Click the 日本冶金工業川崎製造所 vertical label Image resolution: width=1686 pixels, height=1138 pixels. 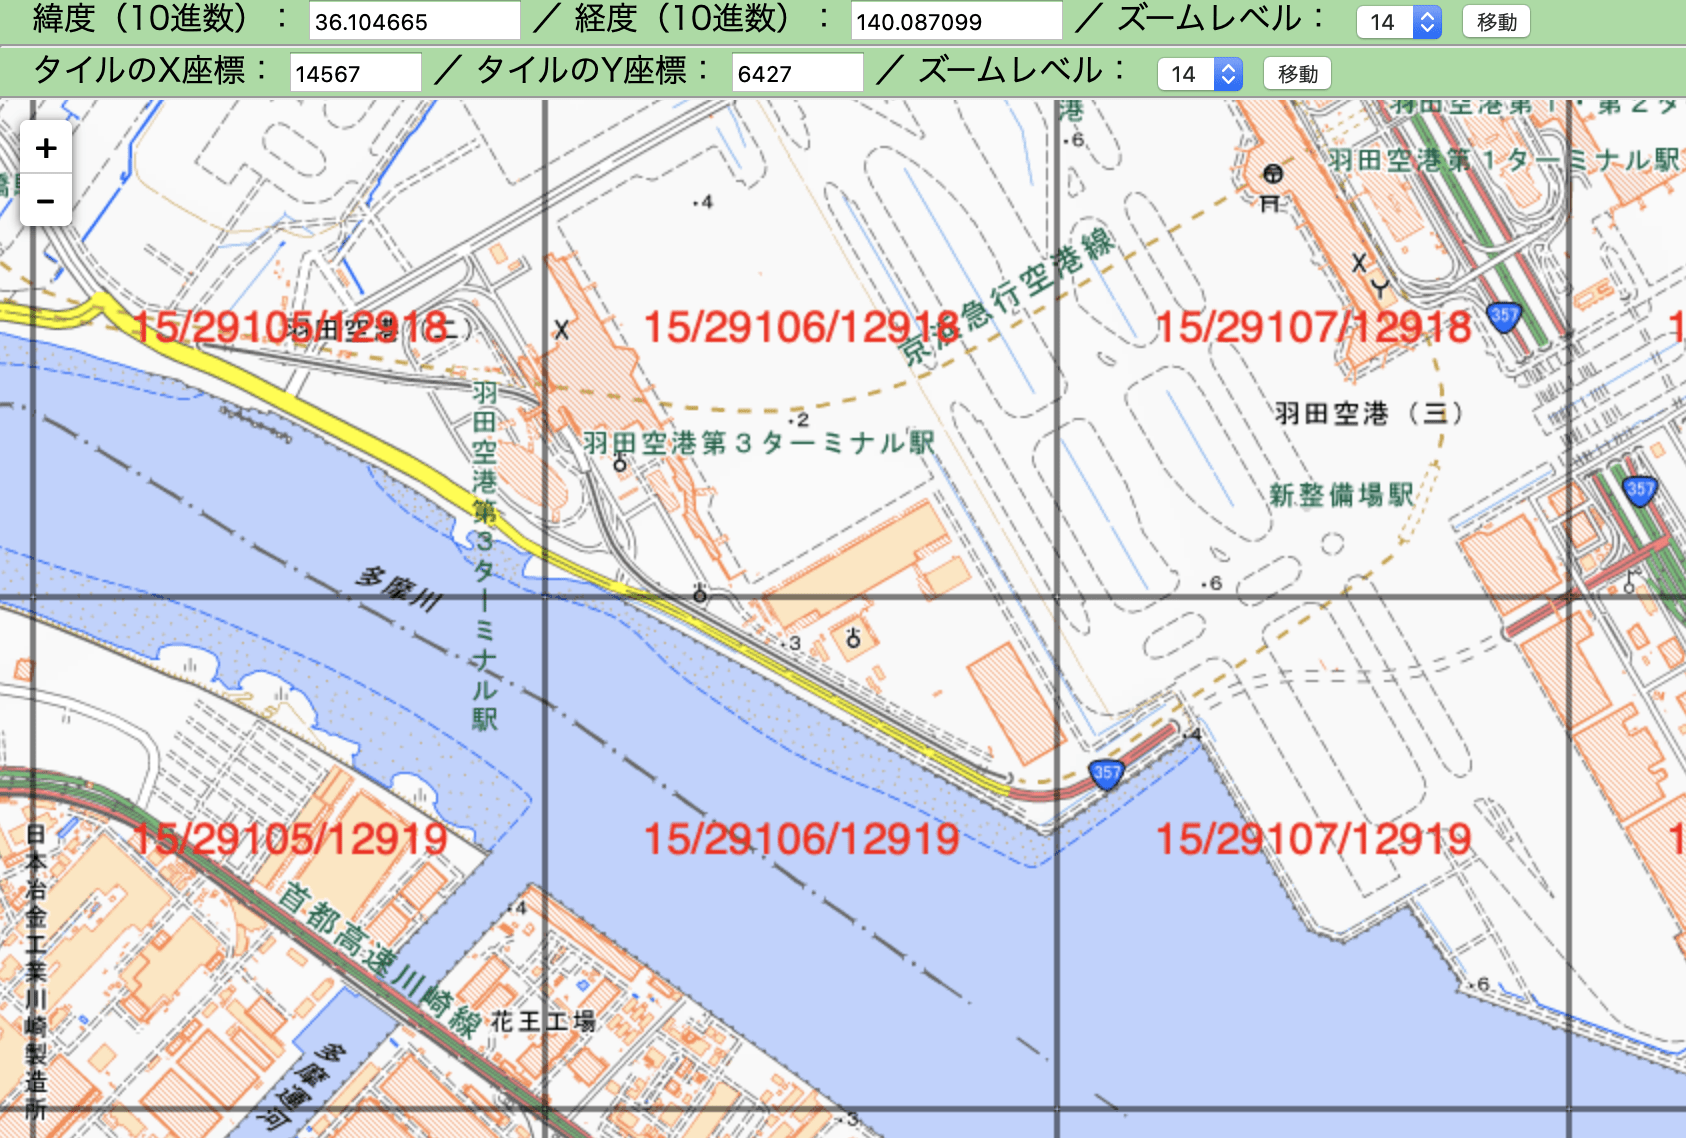36,971
